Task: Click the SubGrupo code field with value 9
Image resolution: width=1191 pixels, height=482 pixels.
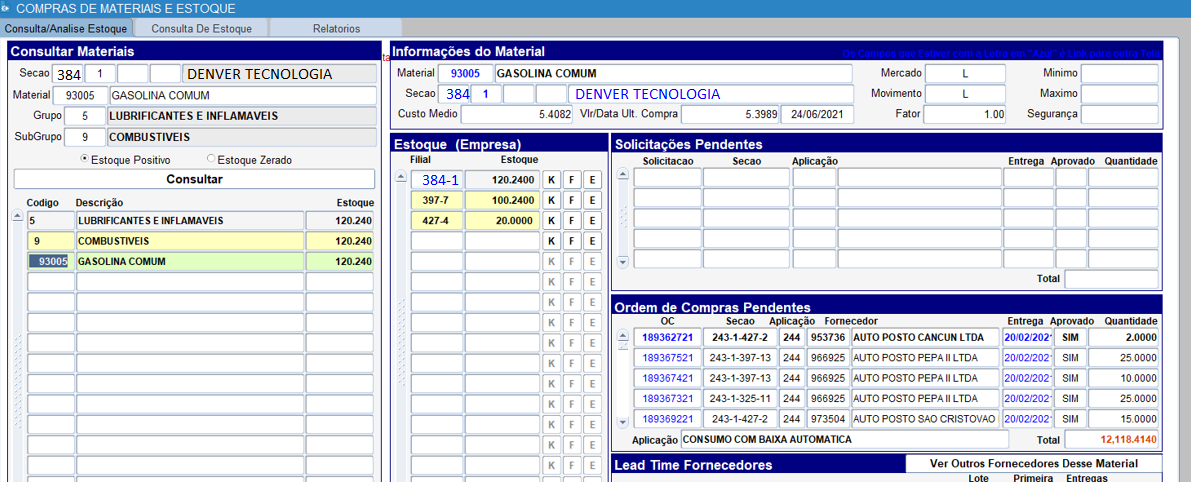Action: tap(84, 137)
